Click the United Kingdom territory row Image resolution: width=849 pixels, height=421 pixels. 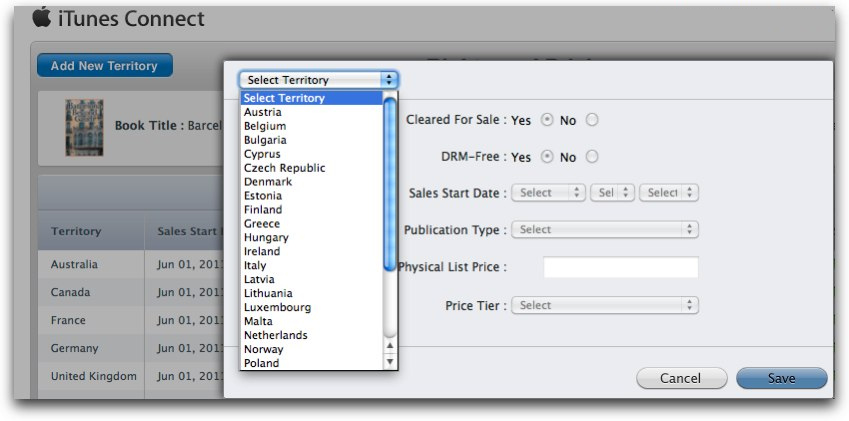[131, 376]
